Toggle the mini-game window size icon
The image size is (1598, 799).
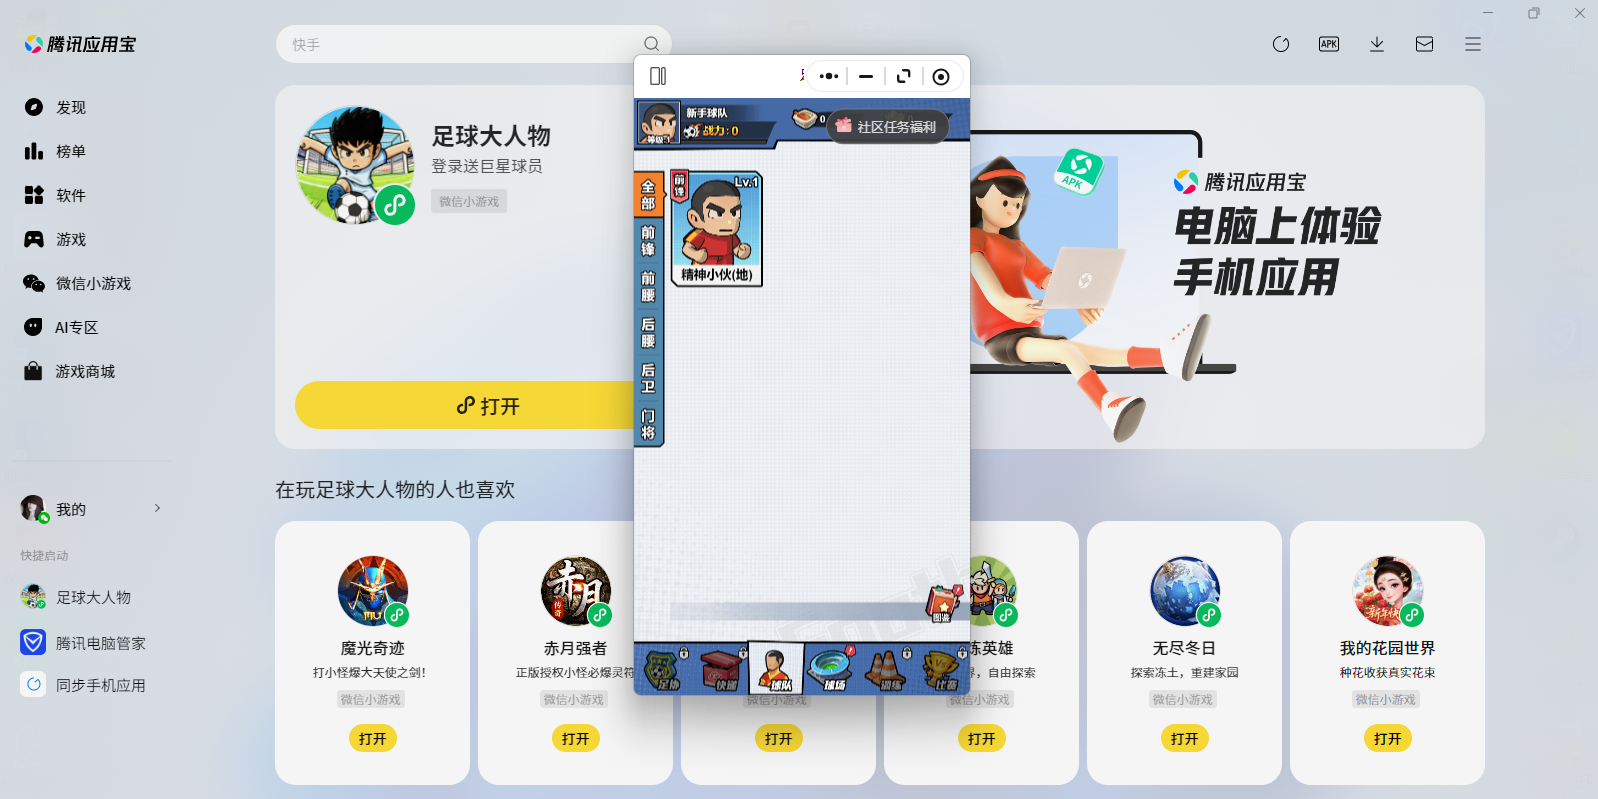point(903,76)
